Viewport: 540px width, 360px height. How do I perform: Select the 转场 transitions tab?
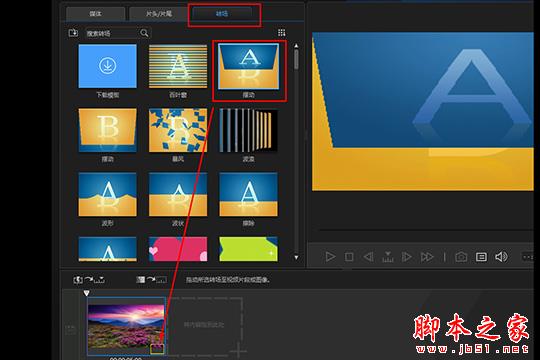click(222, 14)
